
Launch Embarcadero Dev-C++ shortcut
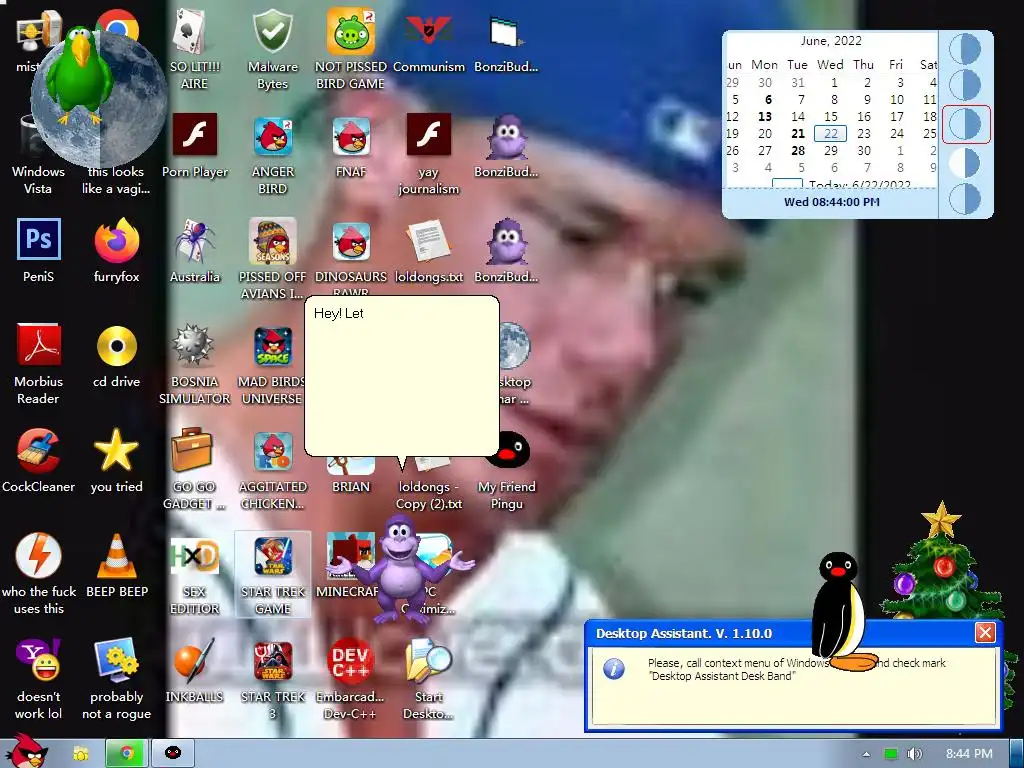click(x=351, y=680)
